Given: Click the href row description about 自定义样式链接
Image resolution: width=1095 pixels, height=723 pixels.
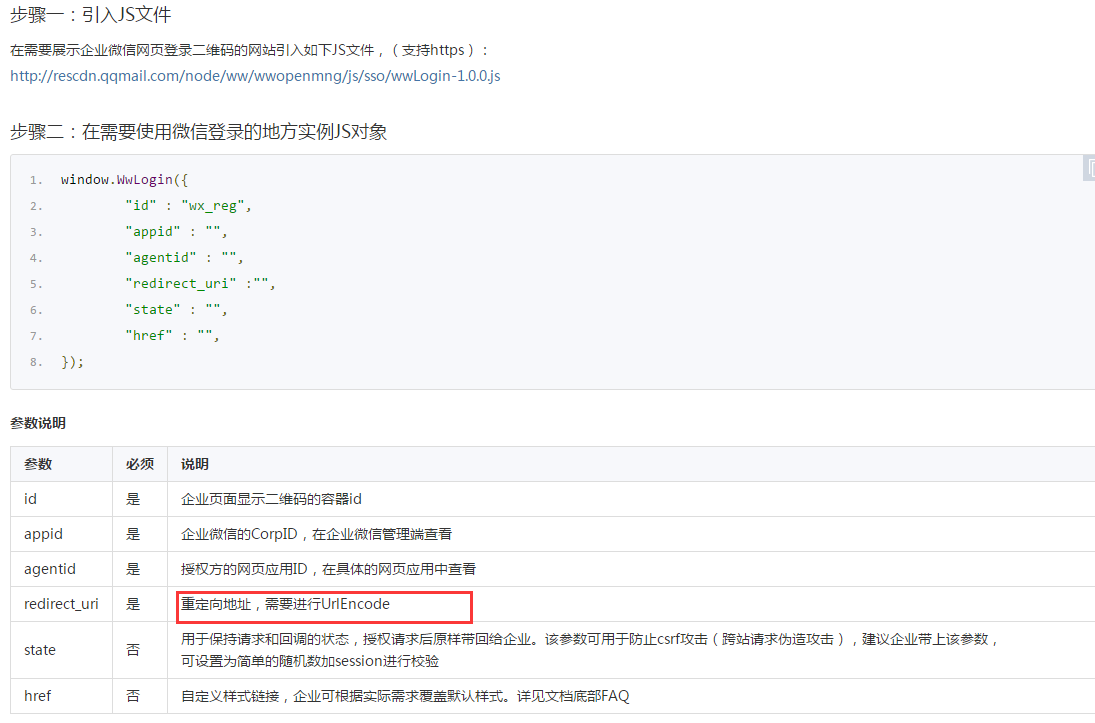Looking at the screenshot, I should [x=405, y=696].
